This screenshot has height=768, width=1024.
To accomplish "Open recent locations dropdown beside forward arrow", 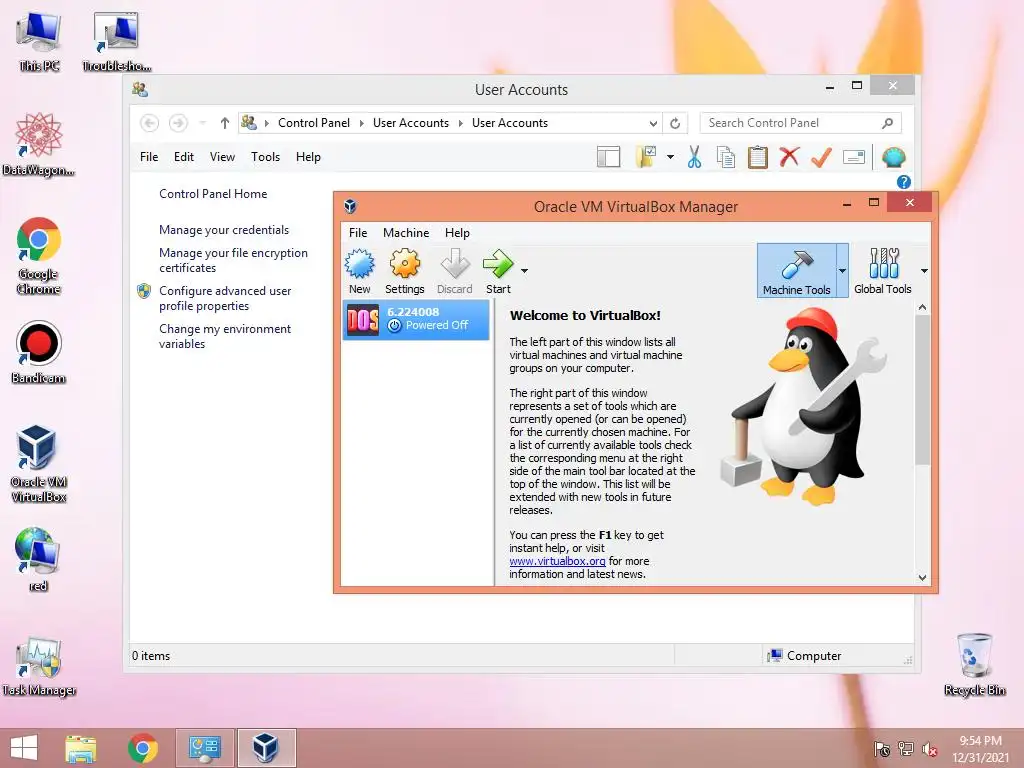I will click(202, 123).
